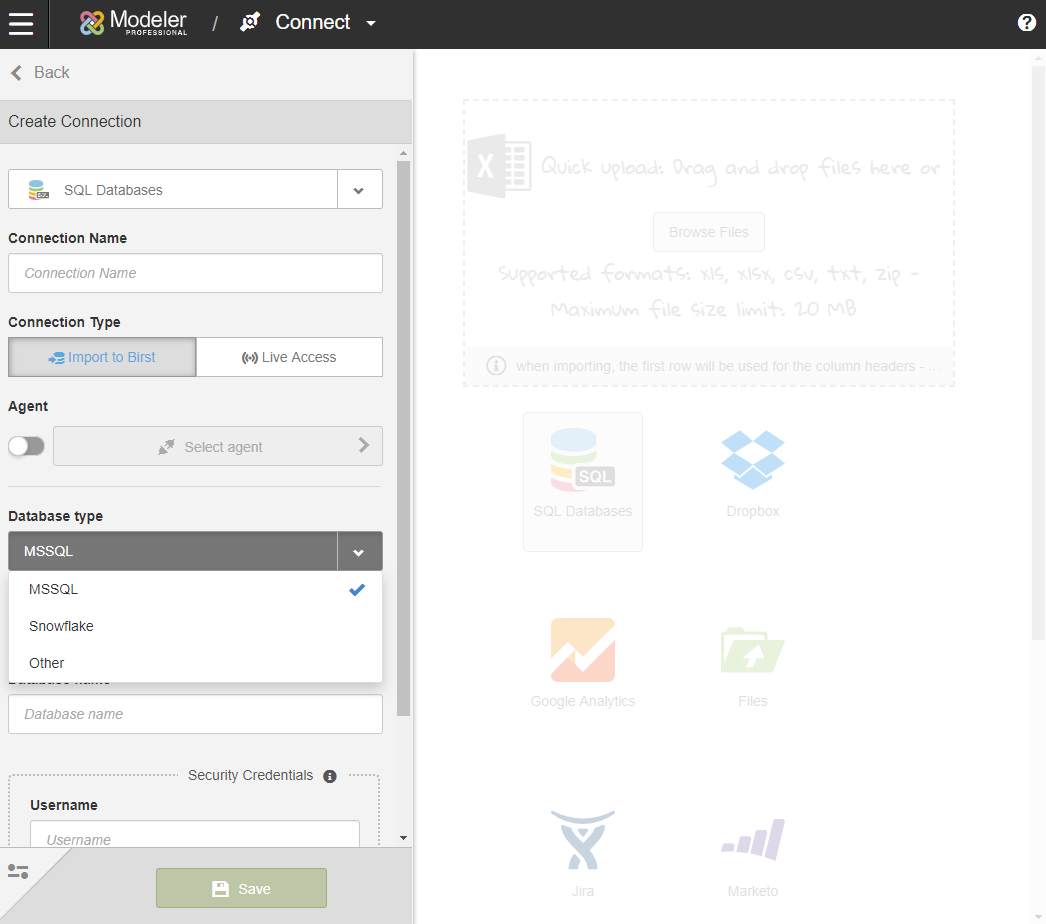Collapse the Database type dropdown arrow

coord(359,551)
